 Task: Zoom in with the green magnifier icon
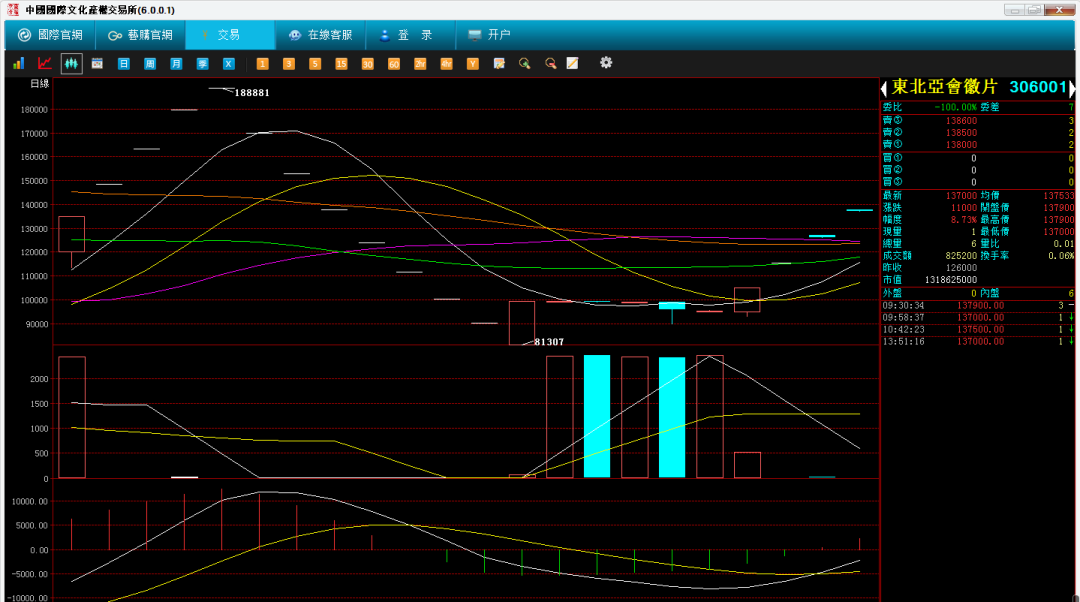tap(525, 63)
